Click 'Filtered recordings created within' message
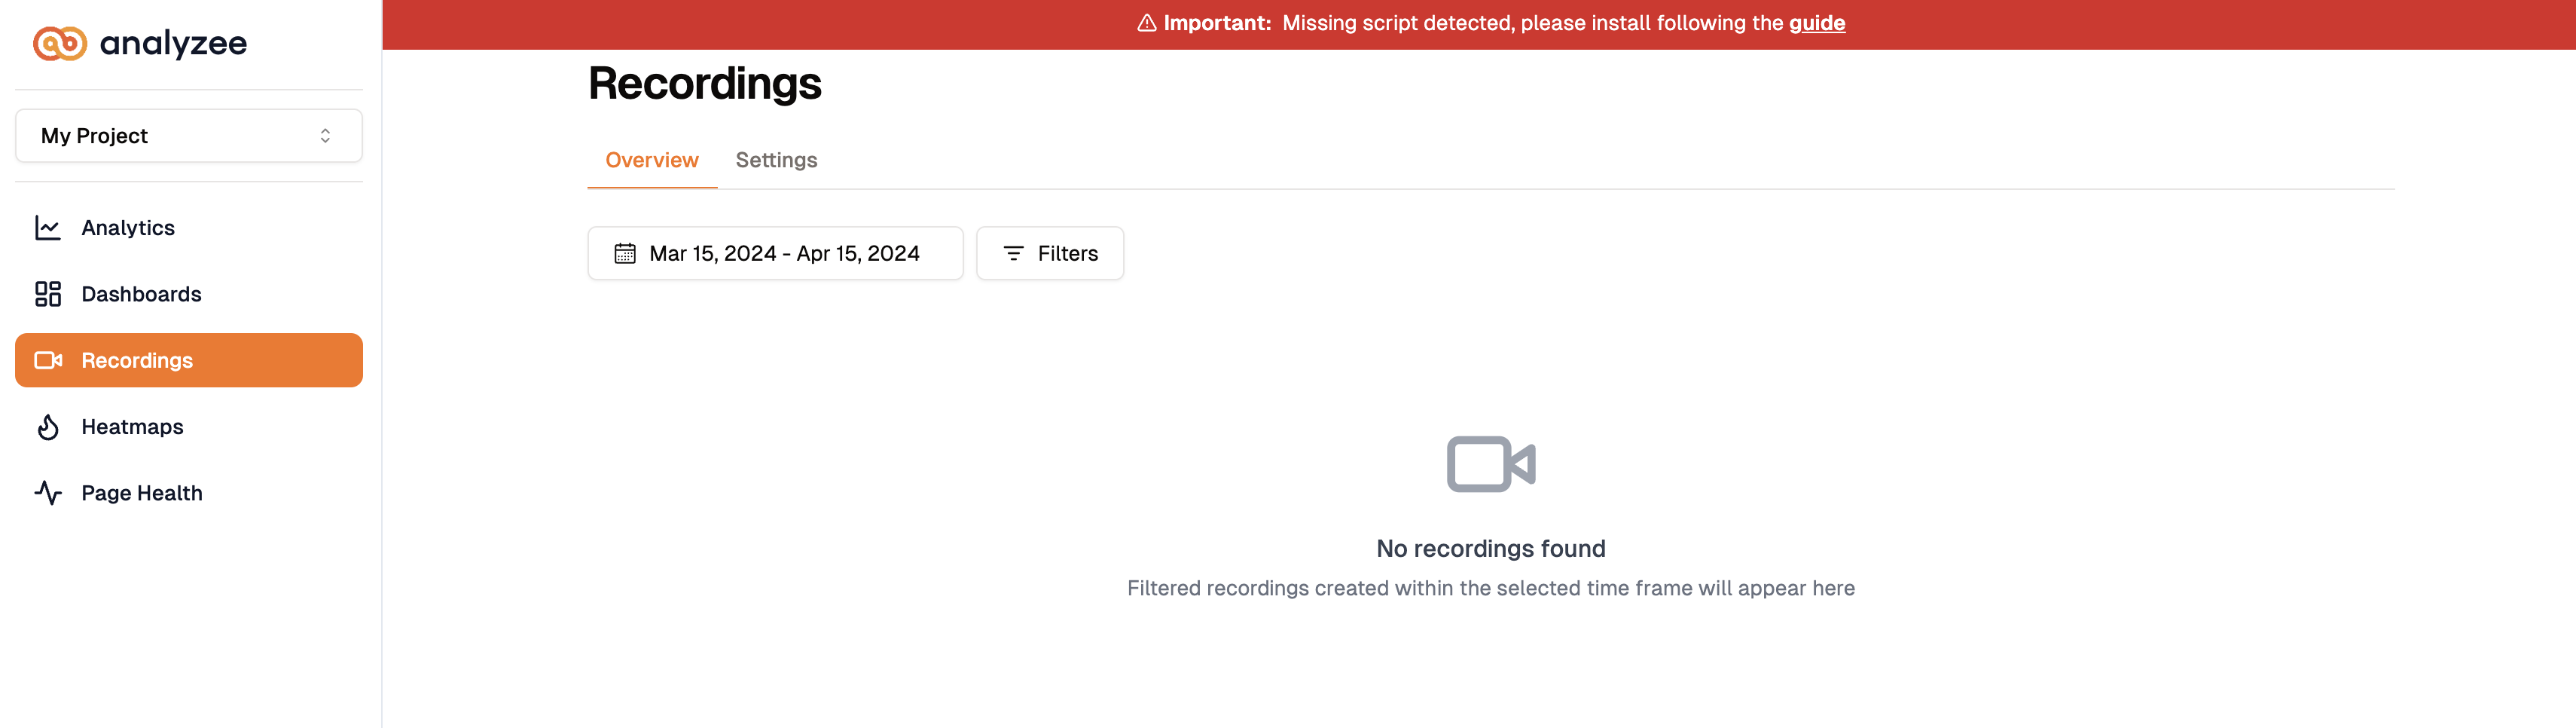 (x=1491, y=589)
